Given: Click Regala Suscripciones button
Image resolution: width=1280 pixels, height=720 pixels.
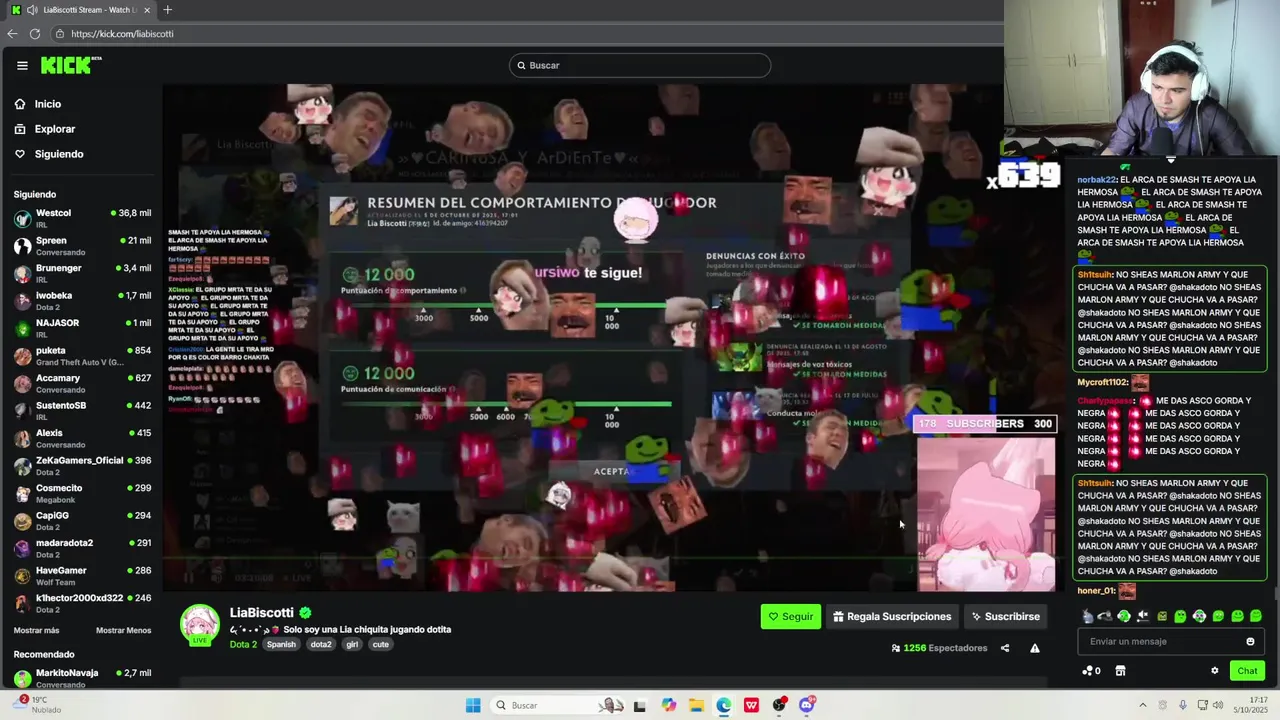Looking at the screenshot, I should [892, 617].
